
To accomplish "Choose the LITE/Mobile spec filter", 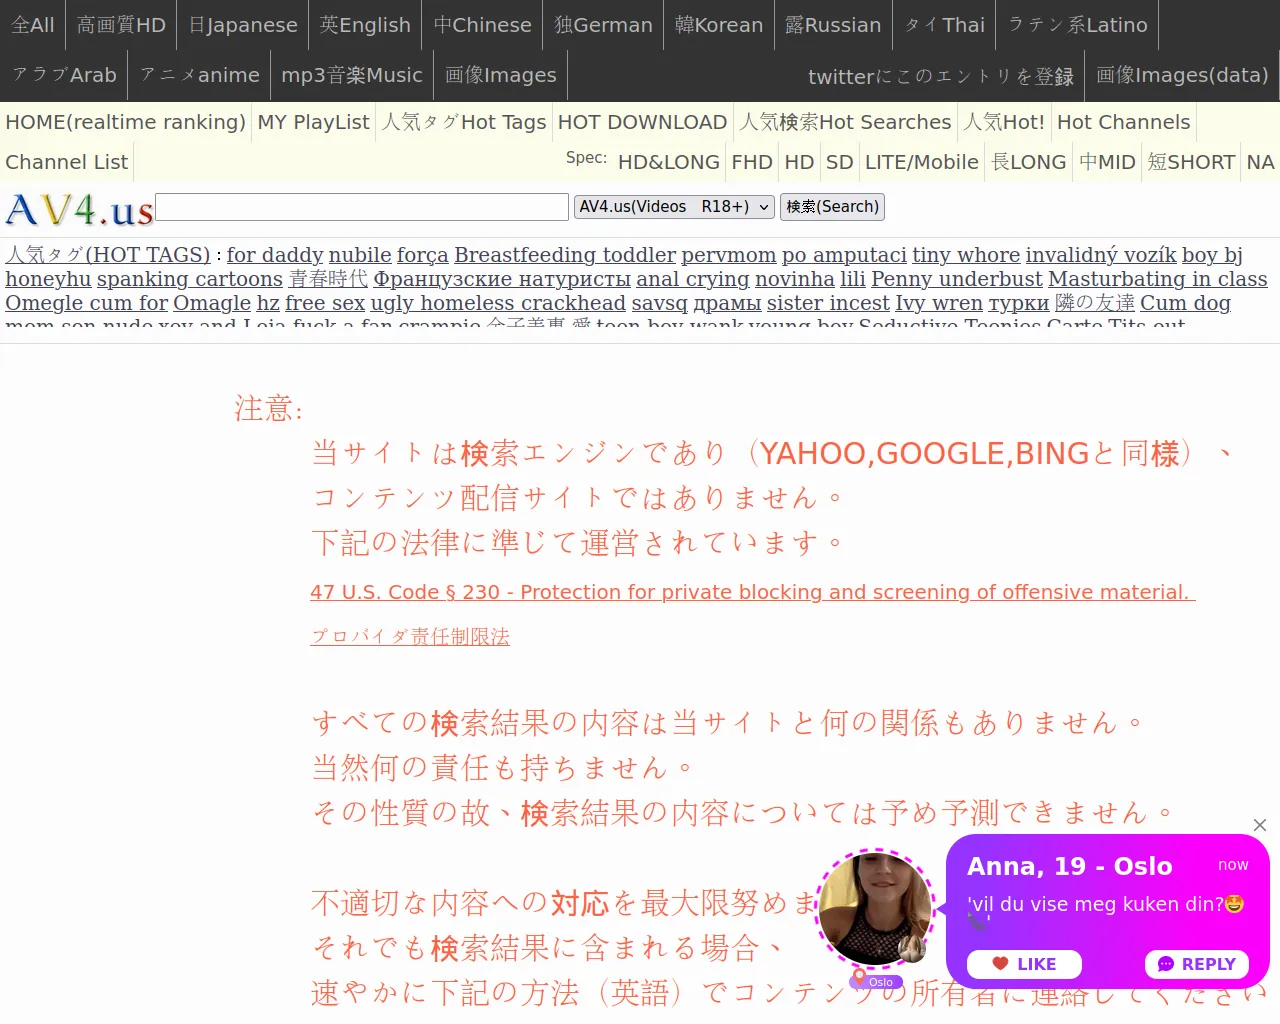I will 921,162.
